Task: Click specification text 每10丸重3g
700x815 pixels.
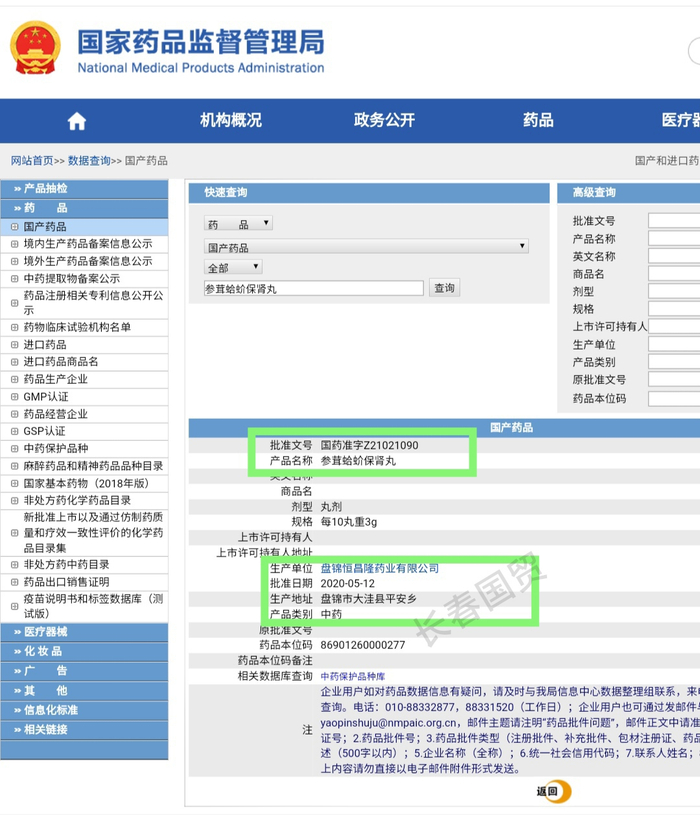Action: coord(349,522)
